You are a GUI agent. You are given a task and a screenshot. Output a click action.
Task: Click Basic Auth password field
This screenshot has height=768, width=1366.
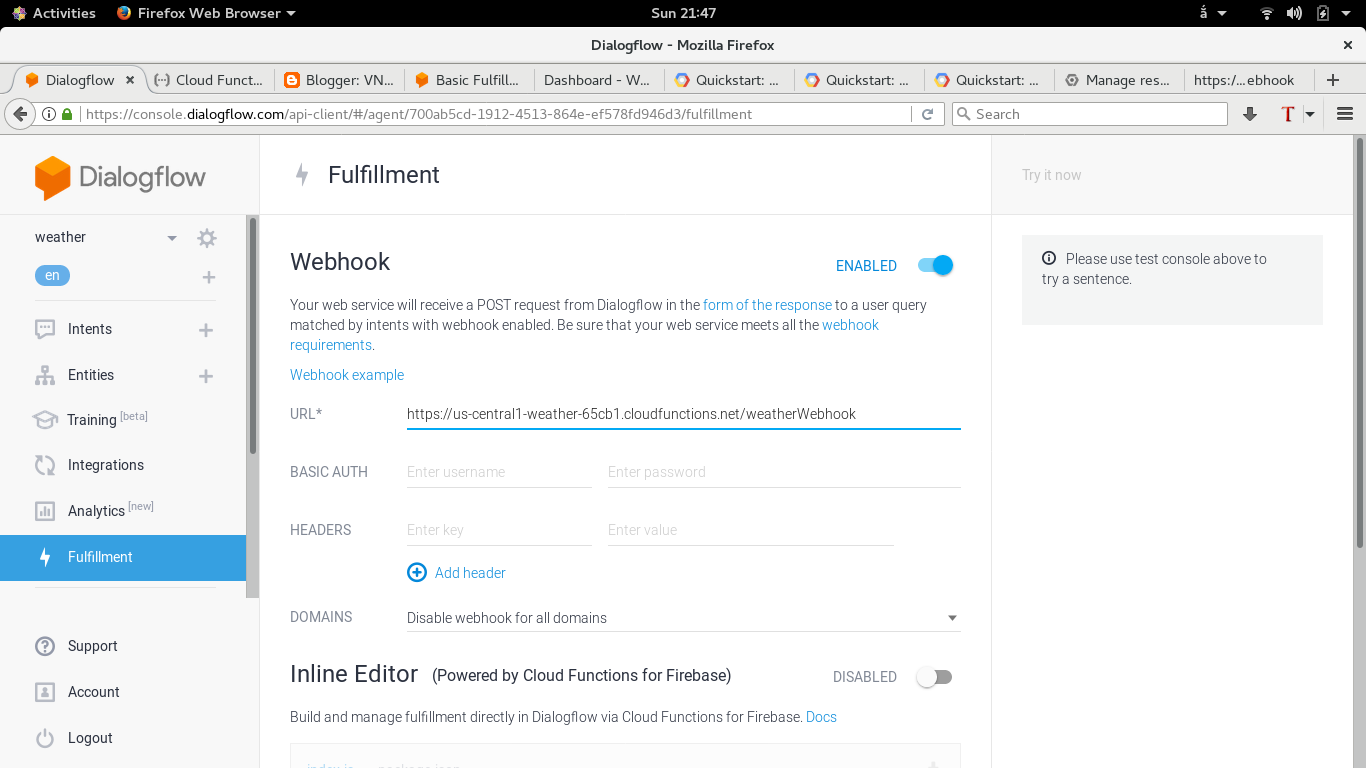click(784, 472)
